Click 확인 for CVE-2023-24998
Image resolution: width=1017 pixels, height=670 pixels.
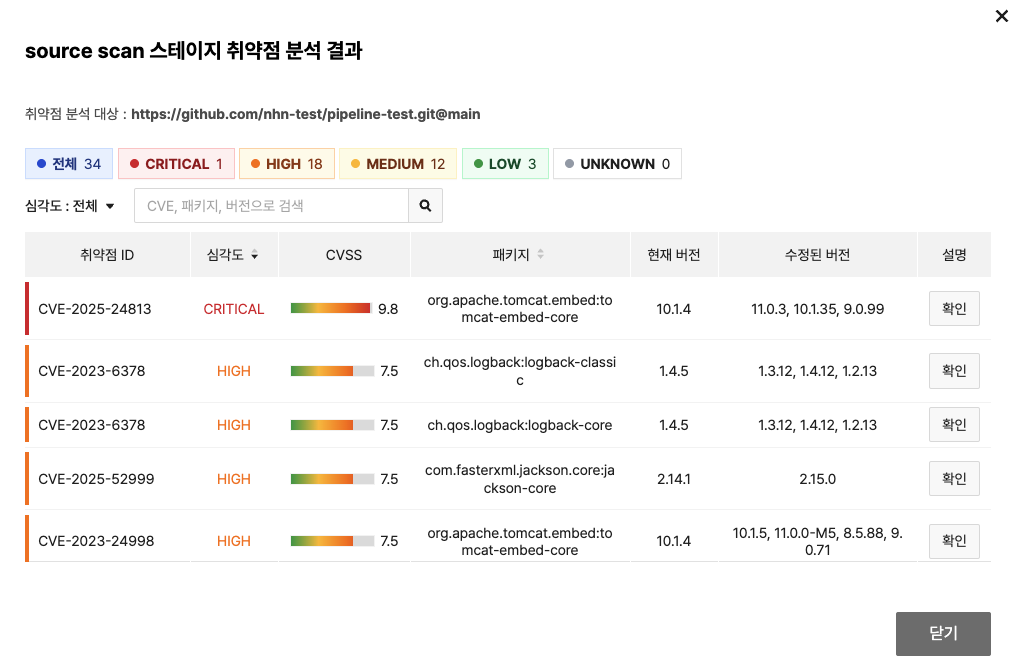[x=954, y=541]
